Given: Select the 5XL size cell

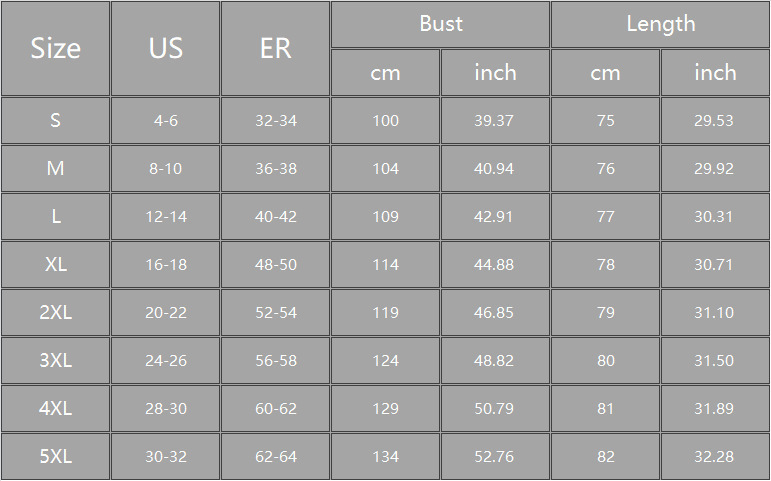Looking at the screenshot, I should click(x=55, y=457).
